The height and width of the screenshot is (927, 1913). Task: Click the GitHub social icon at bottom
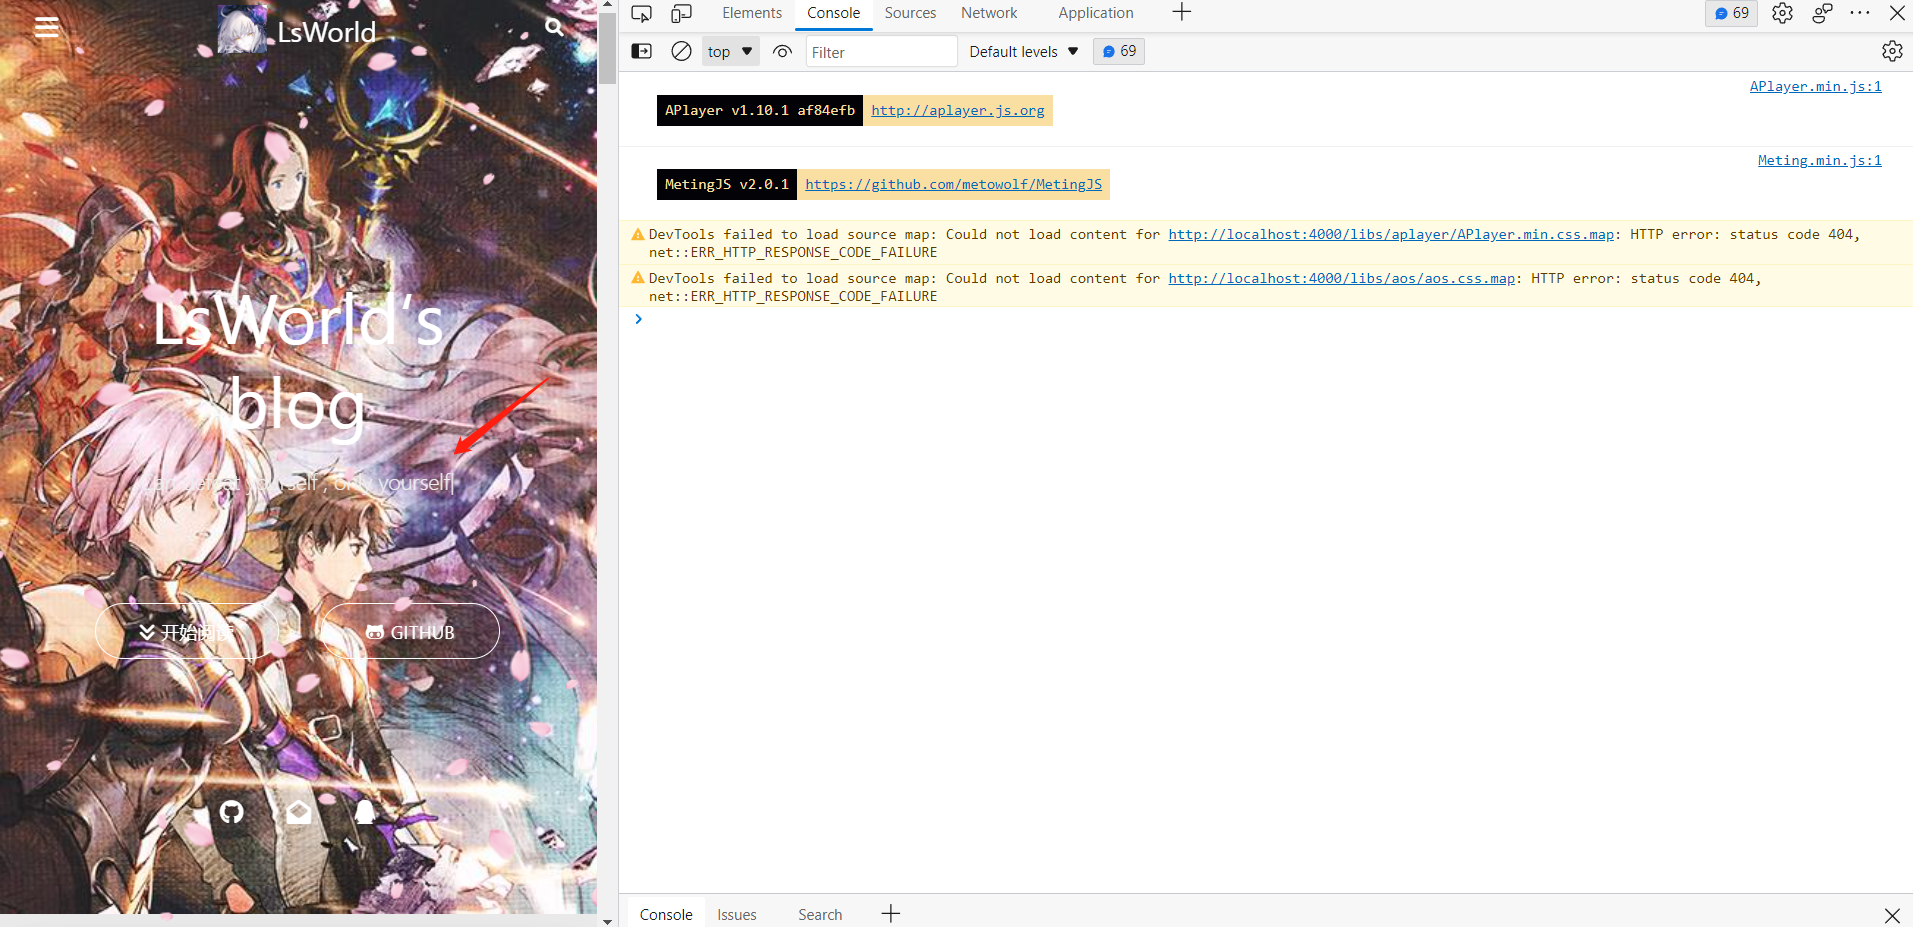point(232,812)
